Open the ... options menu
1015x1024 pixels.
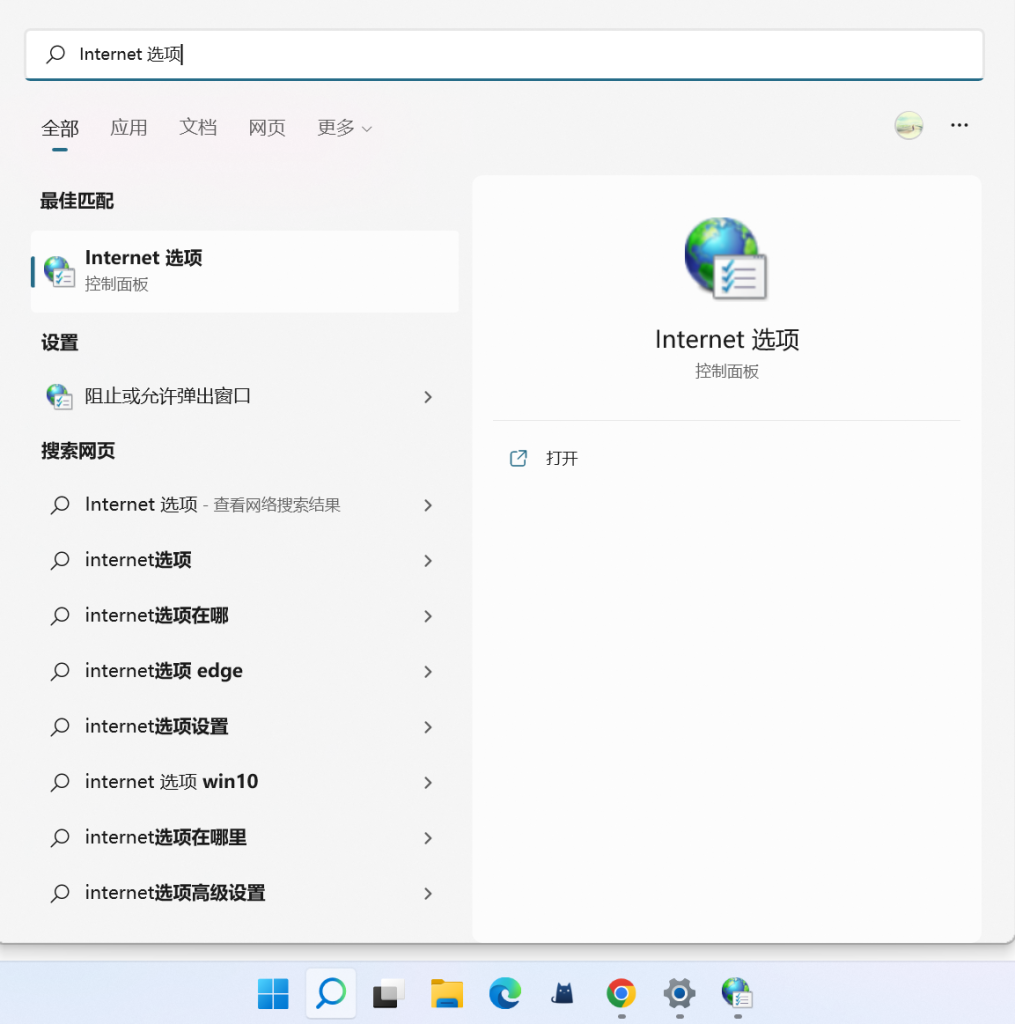pyautogui.click(x=959, y=125)
